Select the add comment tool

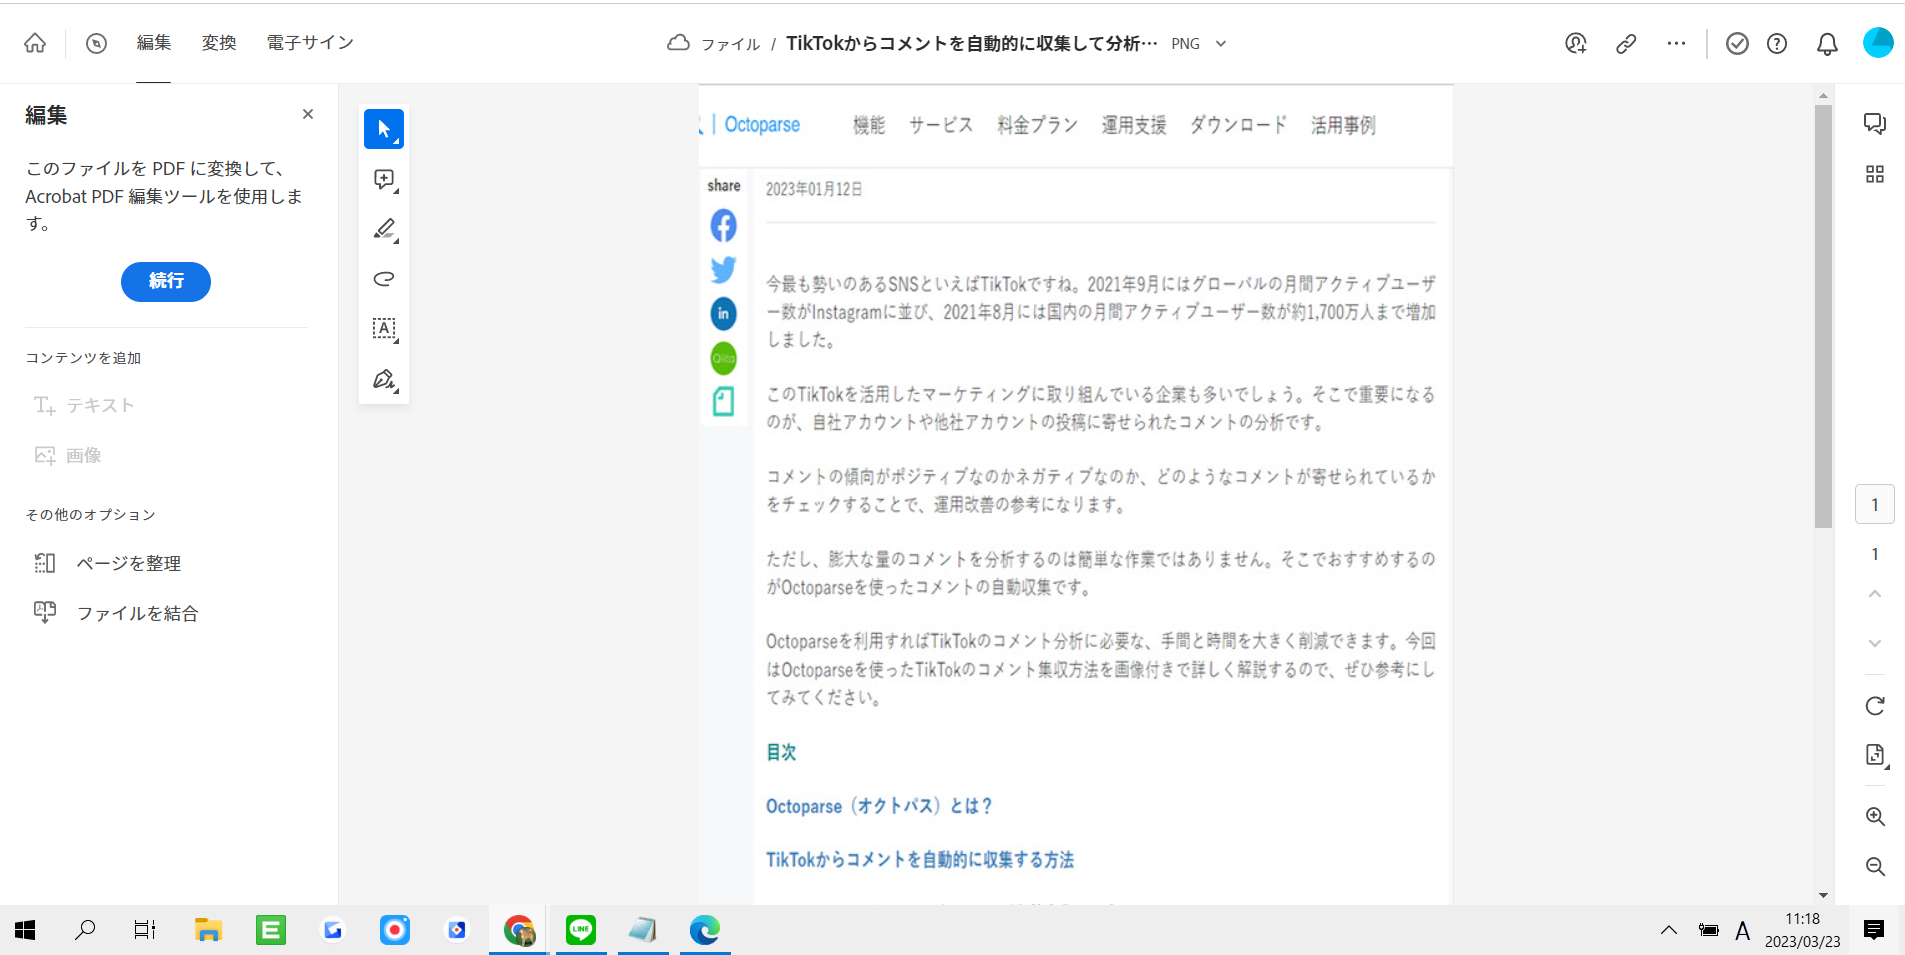pyautogui.click(x=384, y=179)
